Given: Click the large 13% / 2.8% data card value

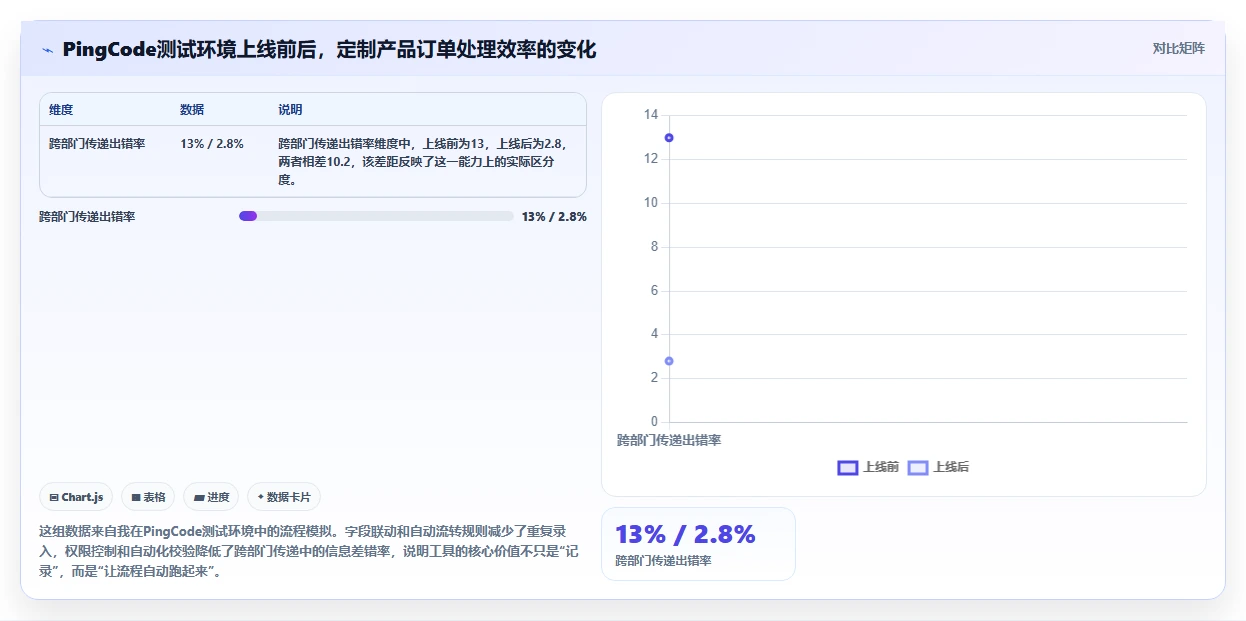Looking at the screenshot, I should [685, 534].
